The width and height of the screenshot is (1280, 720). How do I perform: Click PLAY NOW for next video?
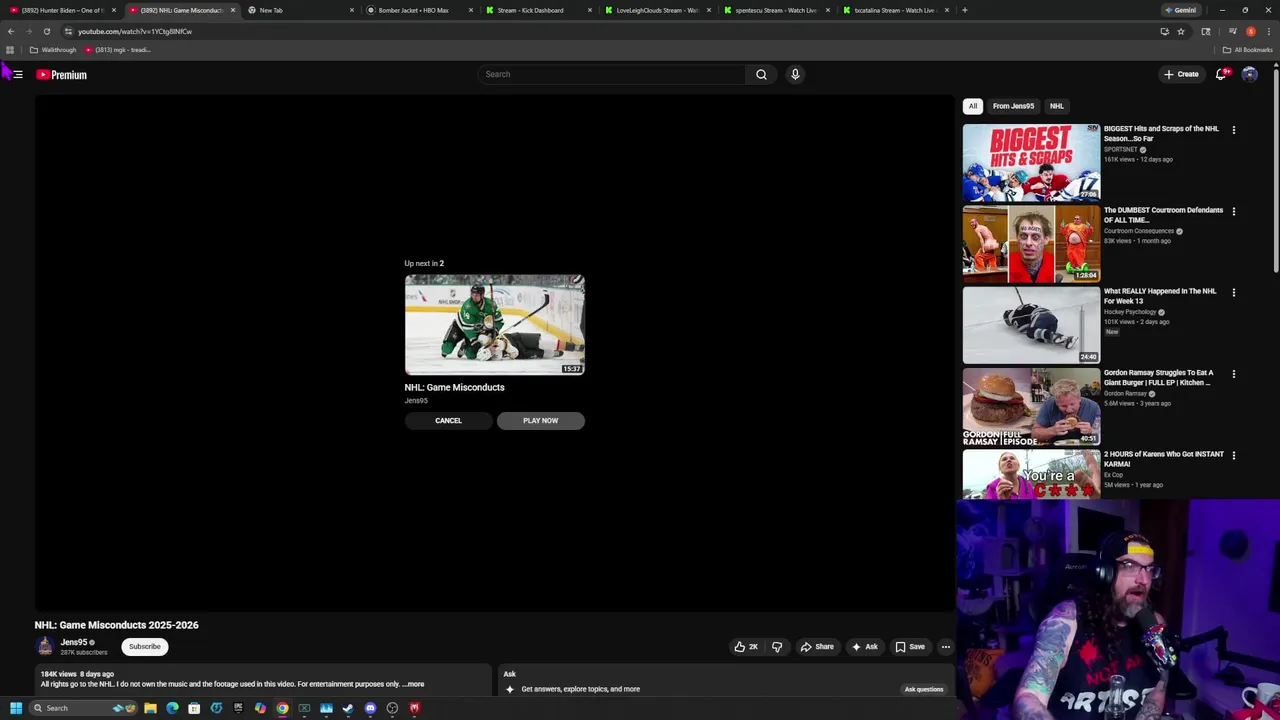point(541,421)
